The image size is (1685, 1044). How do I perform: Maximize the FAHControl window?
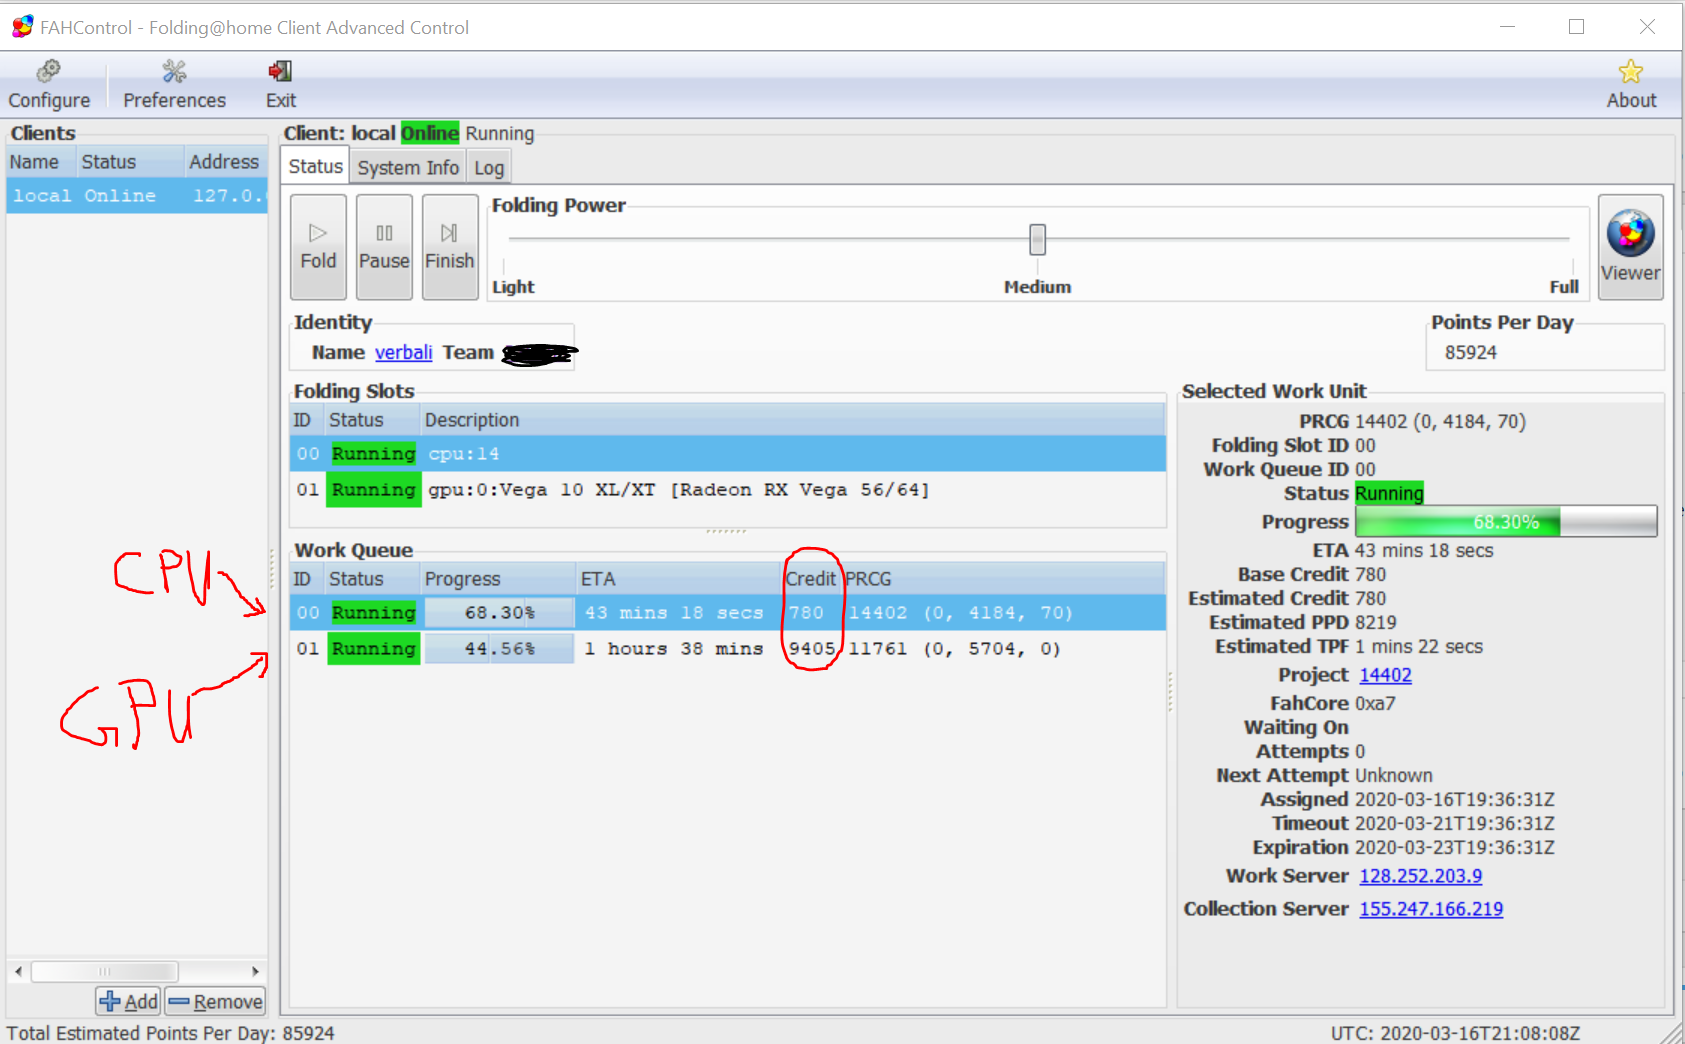point(1577,27)
